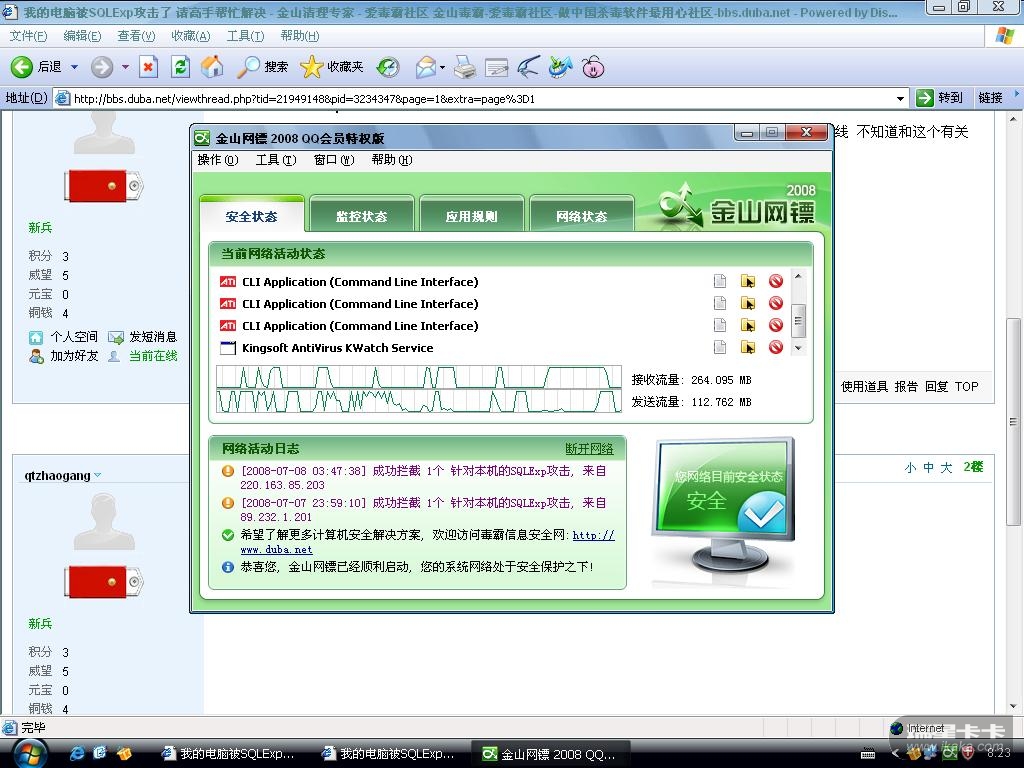This screenshot has width=1024, height=768.
Task: Open dropdown next to qtzhaogang username
Action: [x=98, y=475]
